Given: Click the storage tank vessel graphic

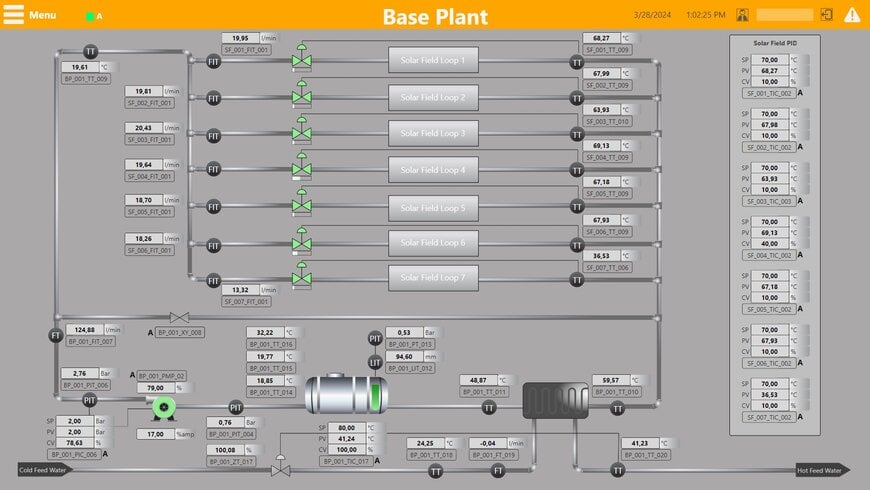Looking at the screenshot, I should click(346, 395).
